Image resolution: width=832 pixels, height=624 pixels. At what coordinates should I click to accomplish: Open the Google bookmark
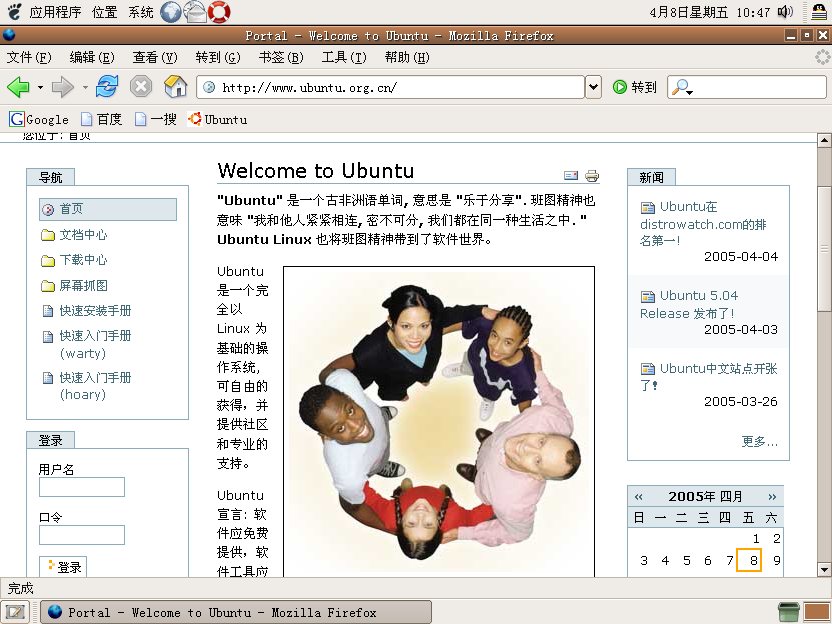click(x=39, y=119)
